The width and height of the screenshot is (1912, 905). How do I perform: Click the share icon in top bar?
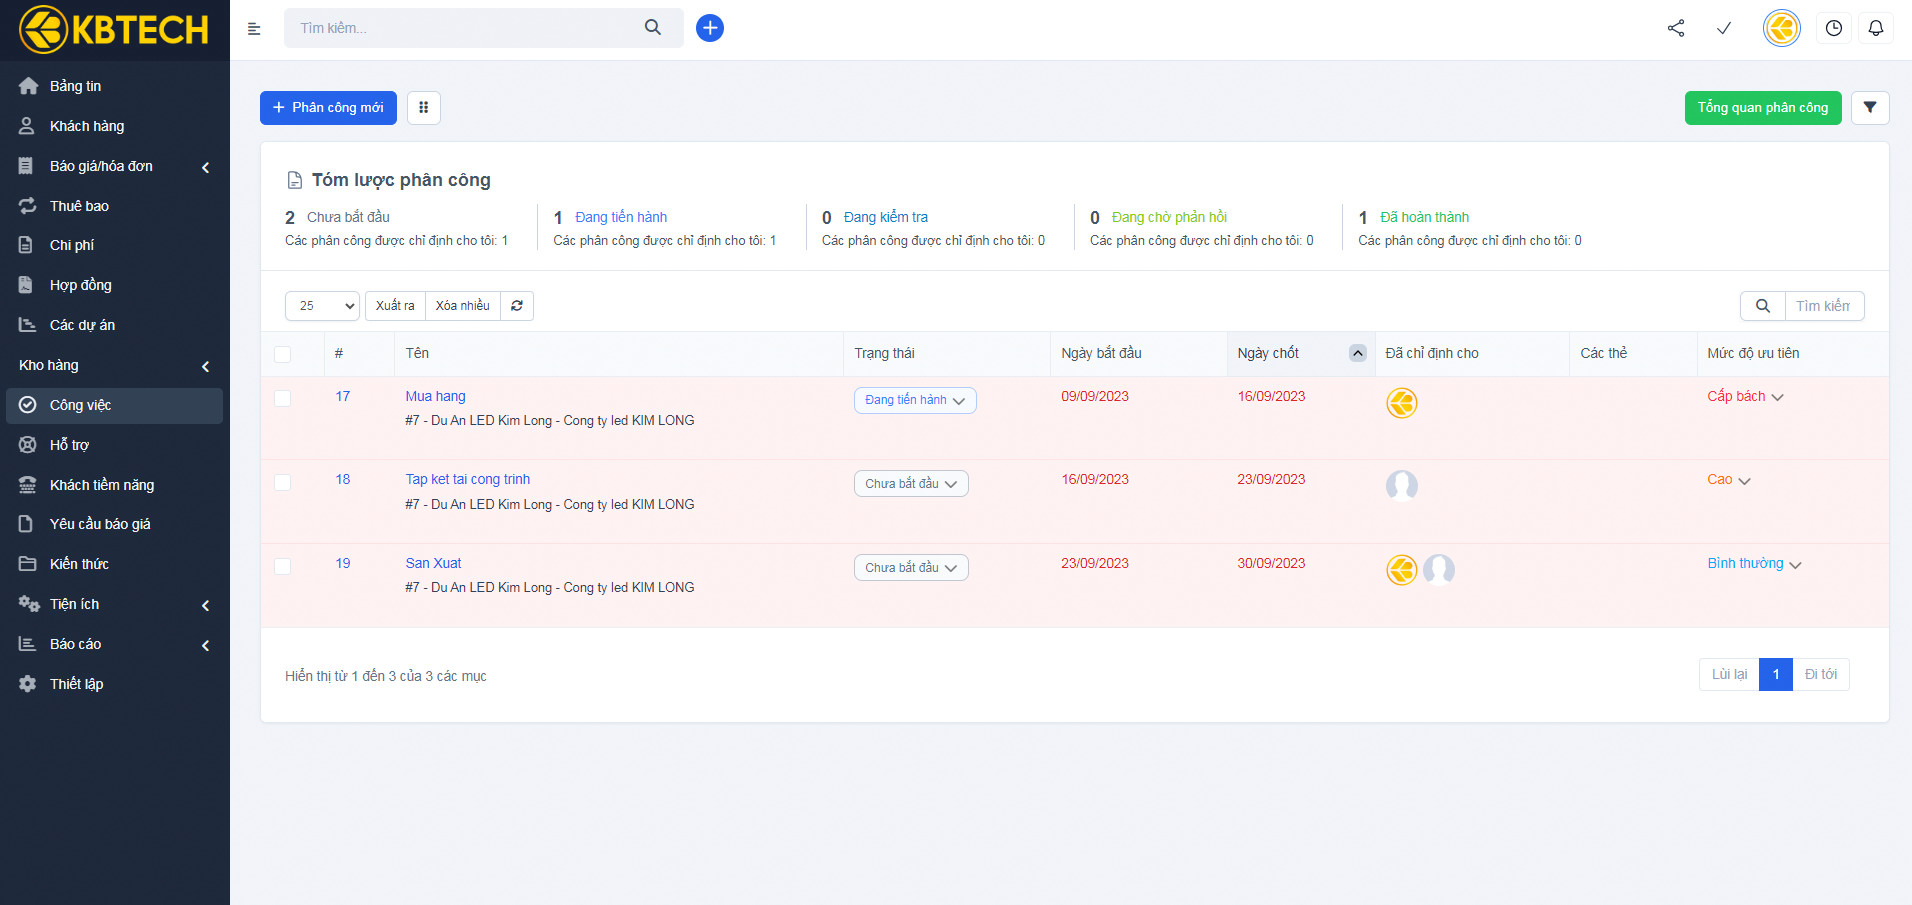pos(1676,28)
